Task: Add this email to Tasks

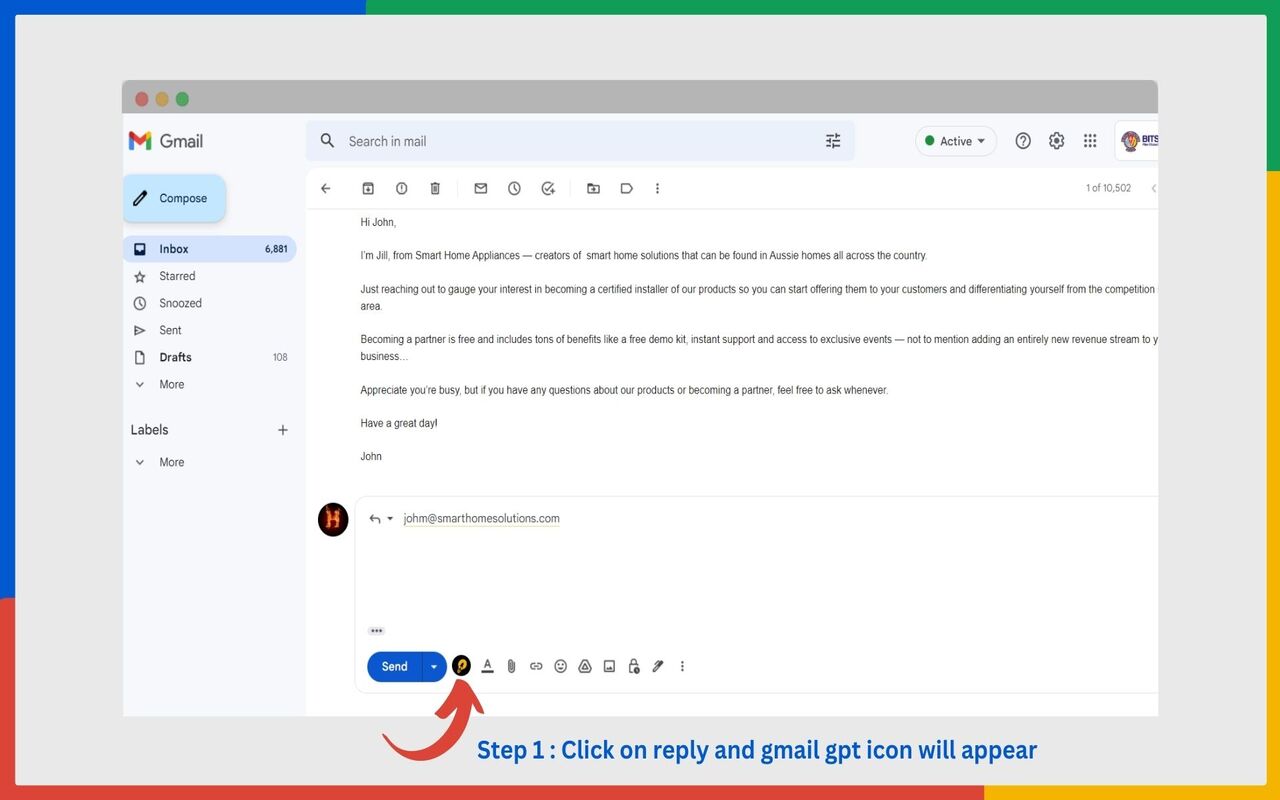Action: (x=548, y=188)
